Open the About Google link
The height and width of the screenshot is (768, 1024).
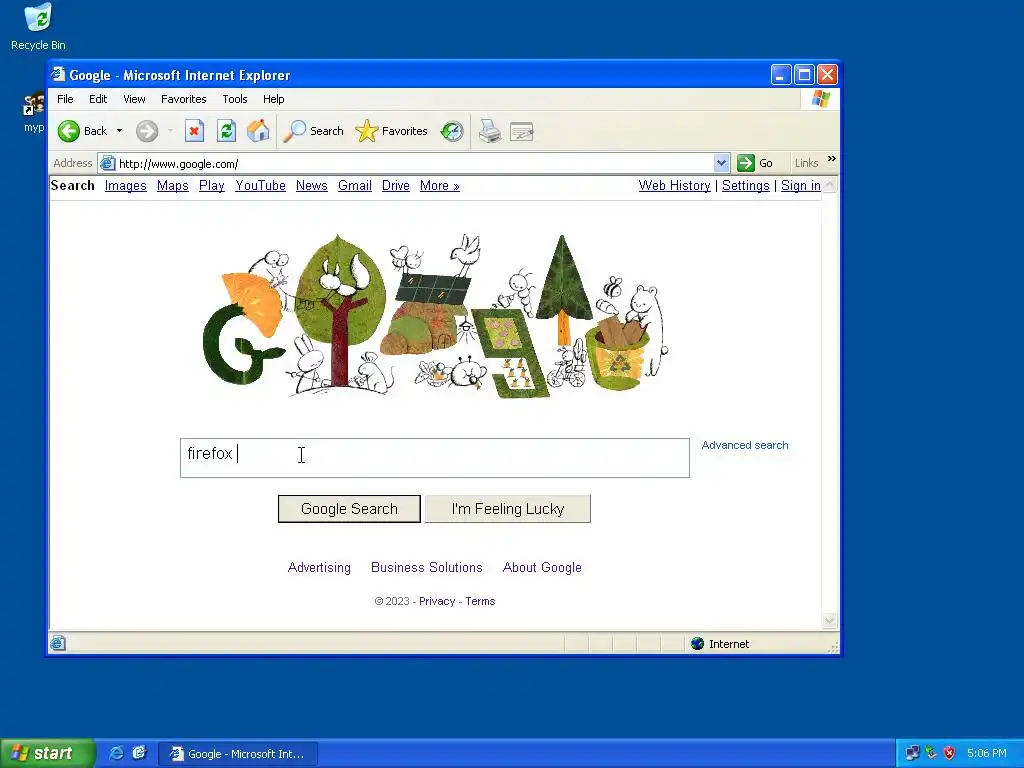542,568
